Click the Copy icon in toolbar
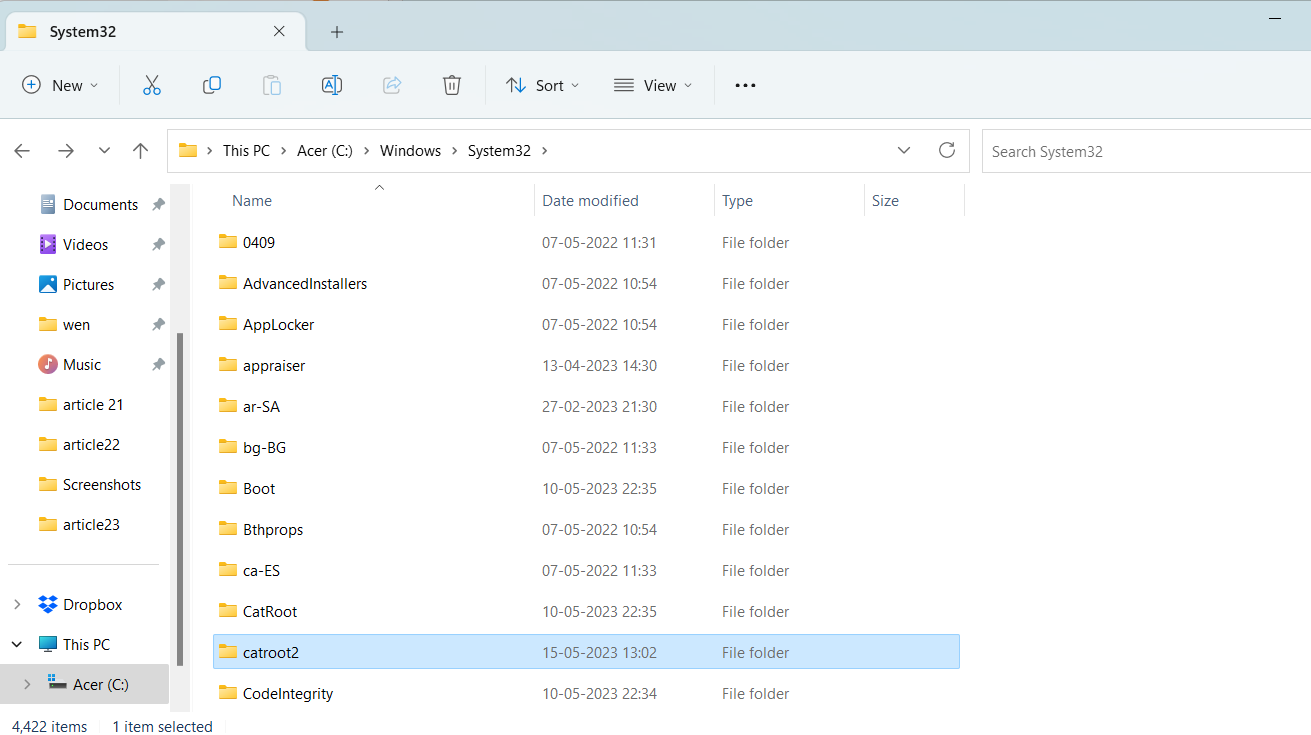 (212, 86)
